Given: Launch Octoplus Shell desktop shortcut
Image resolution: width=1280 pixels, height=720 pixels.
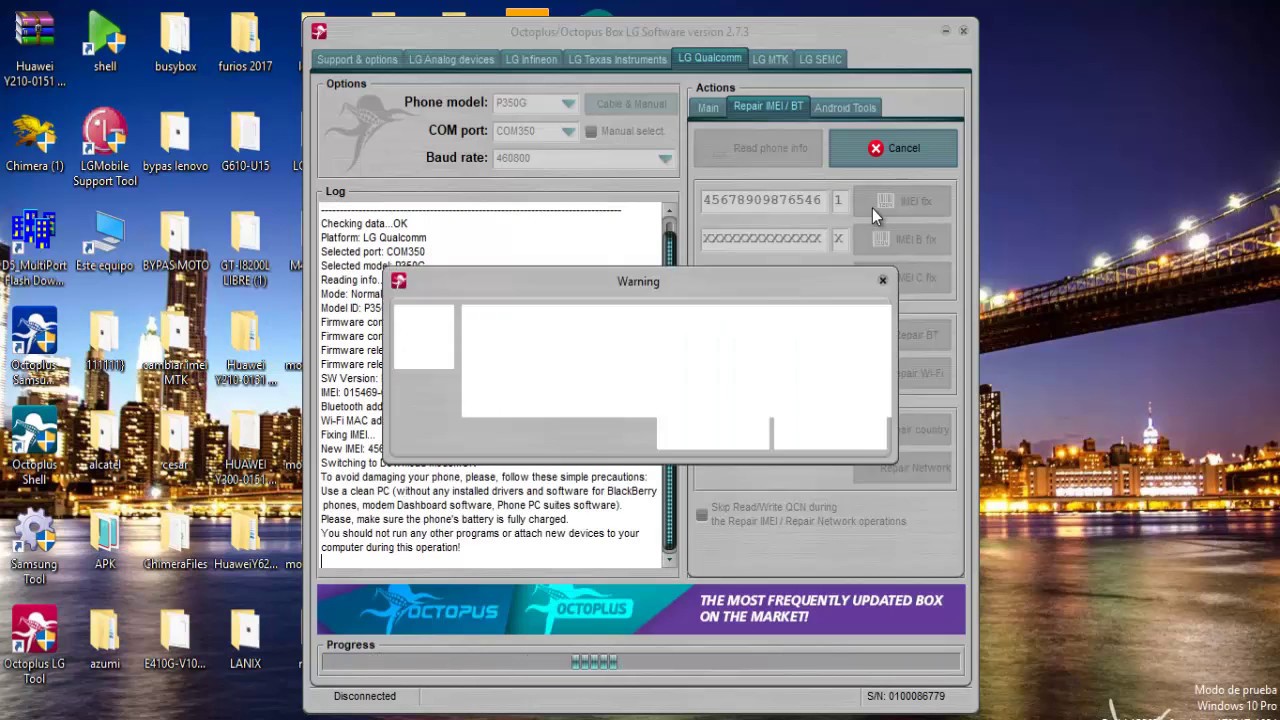Looking at the screenshot, I should coord(35,447).
